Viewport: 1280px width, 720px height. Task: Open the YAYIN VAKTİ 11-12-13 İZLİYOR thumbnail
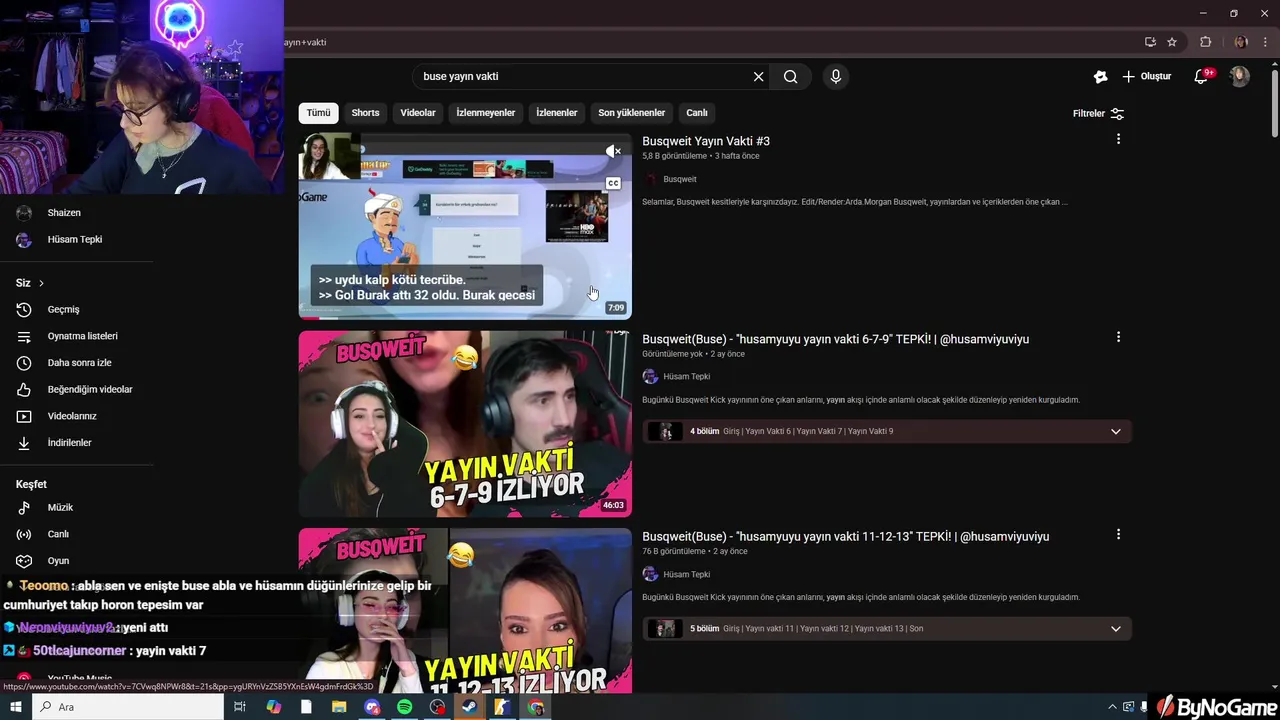point(465,610)
